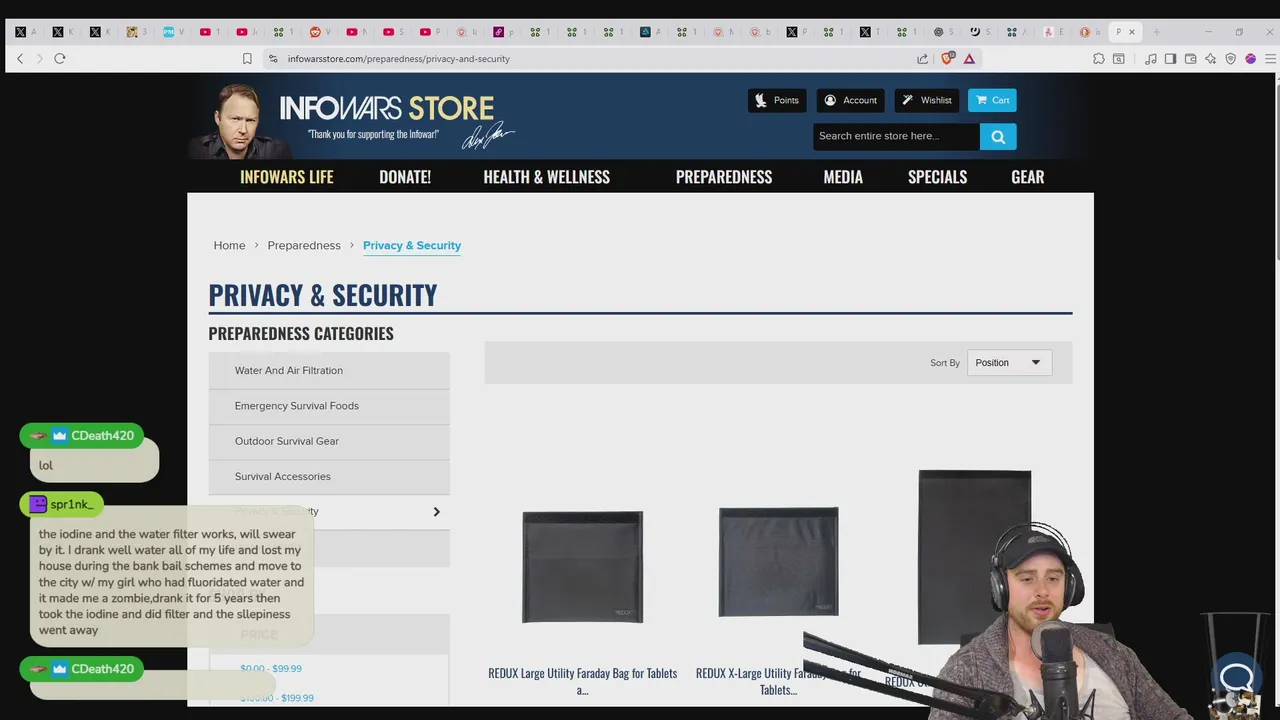Screen dimensions: 1280x720
Task: Go back using the browser back arrow
Action: coord(20,59)
